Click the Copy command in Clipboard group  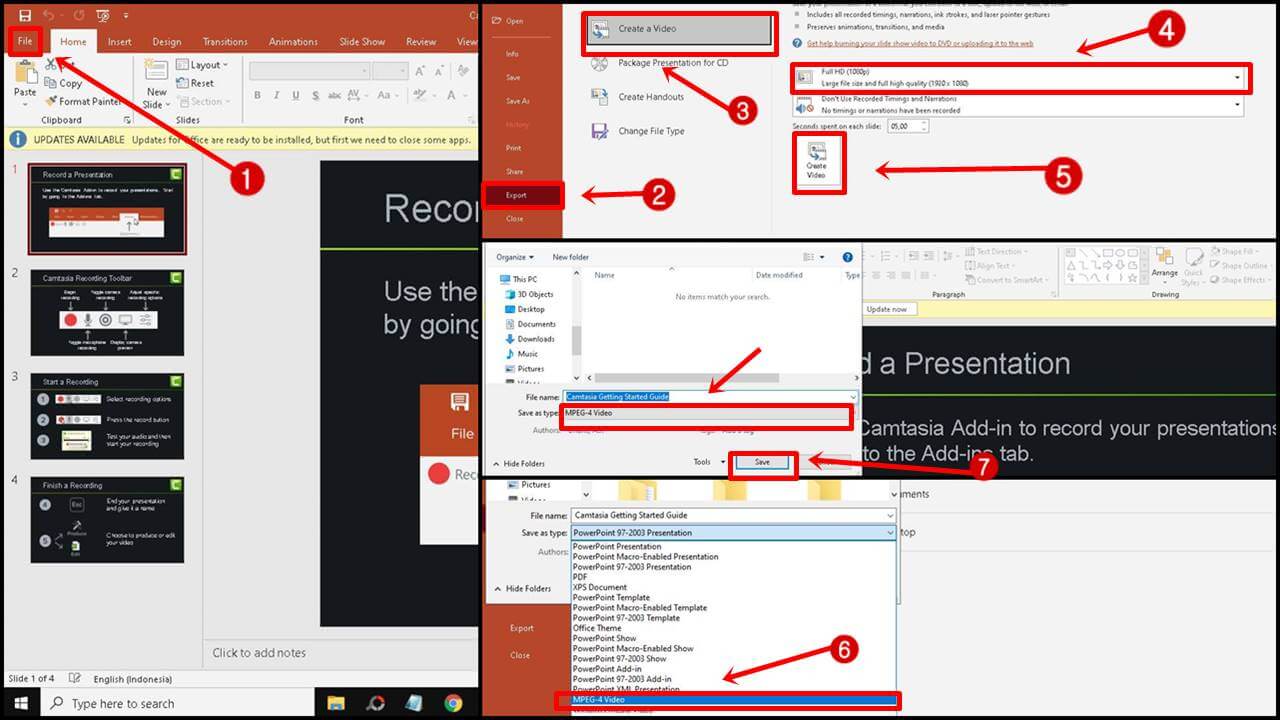pos(63,83)
